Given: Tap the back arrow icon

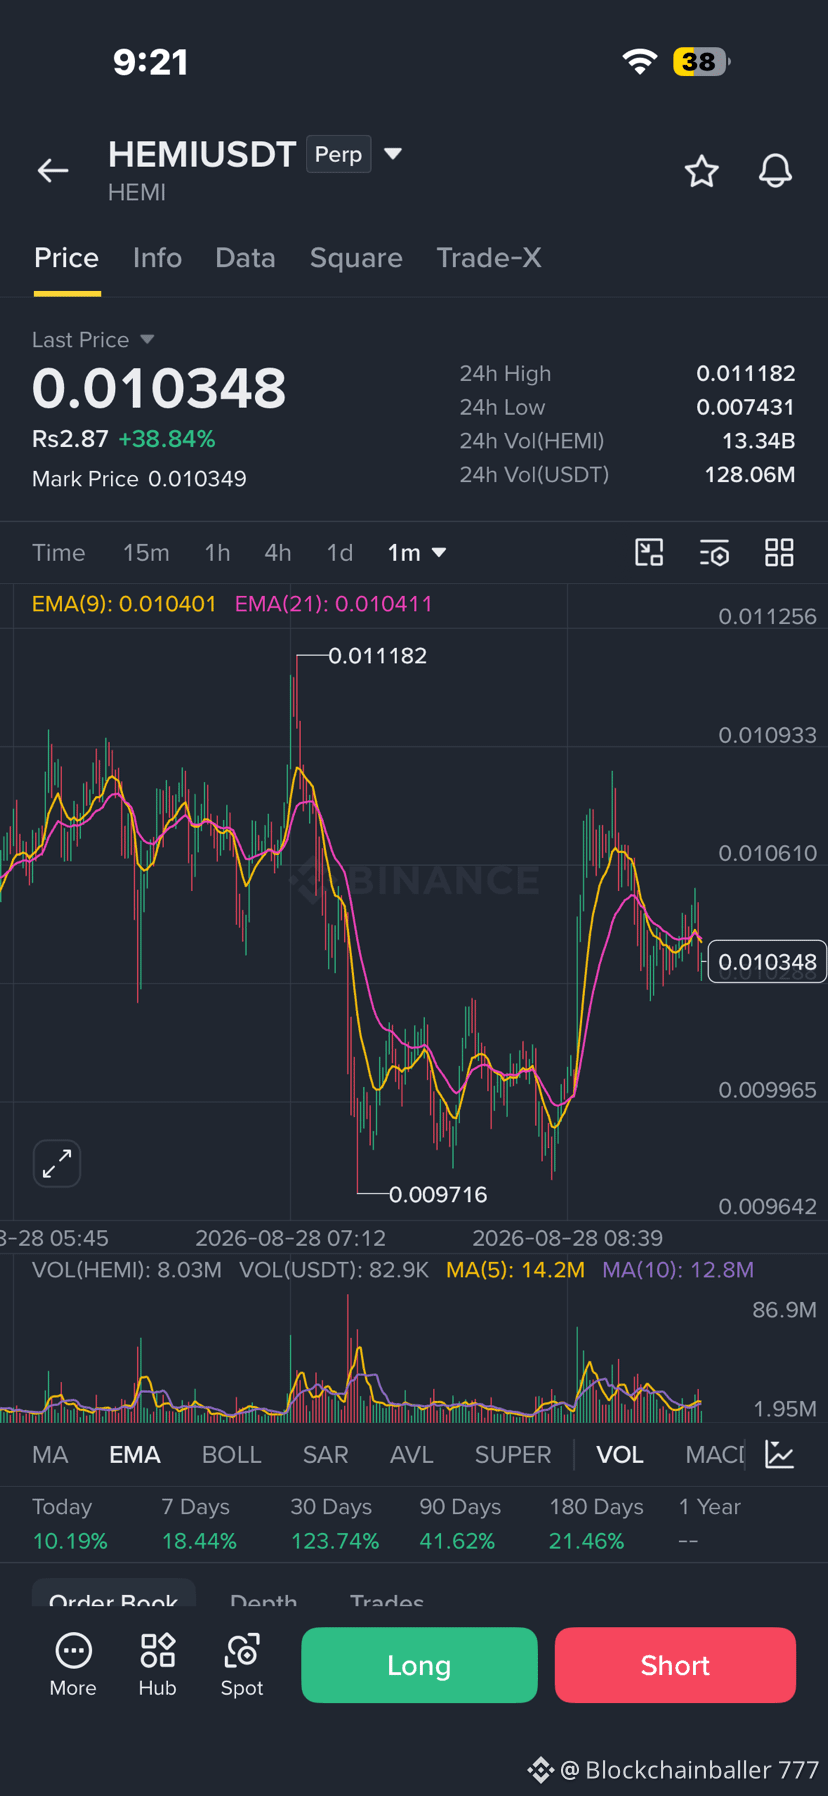Looking at the screenshot, I should [x=53, y=171].
